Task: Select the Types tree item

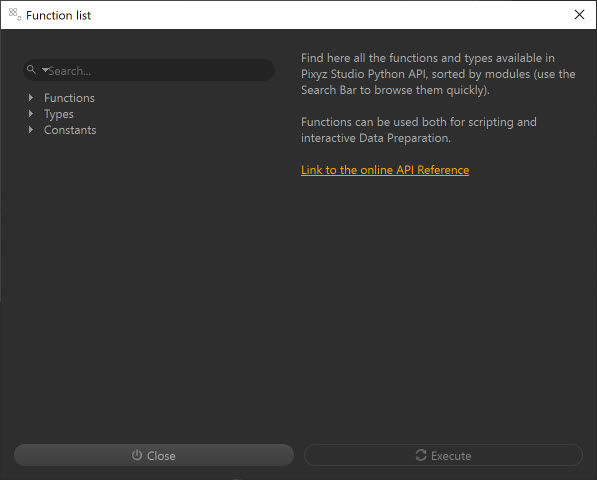Action: [x=59, y=114]
